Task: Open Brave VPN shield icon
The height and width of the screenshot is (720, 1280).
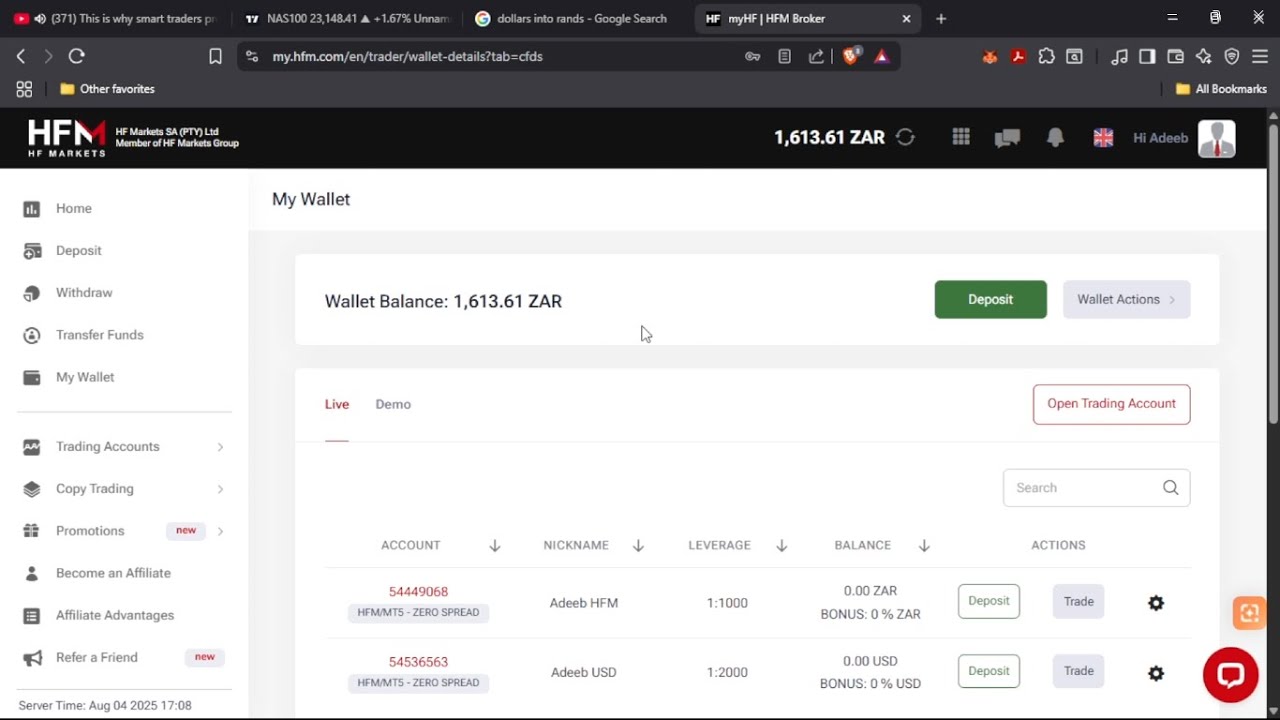Action: coord(1232,57)
